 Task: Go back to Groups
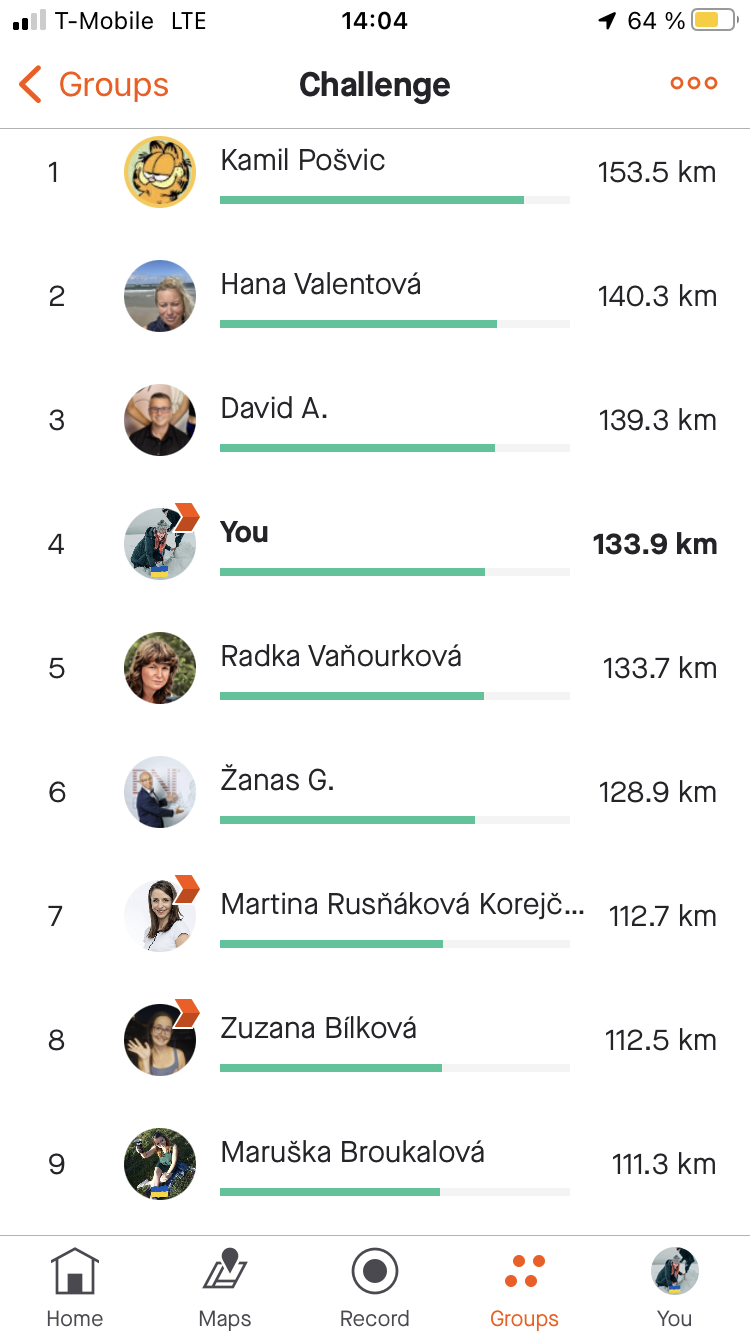(x=94, y=85)
